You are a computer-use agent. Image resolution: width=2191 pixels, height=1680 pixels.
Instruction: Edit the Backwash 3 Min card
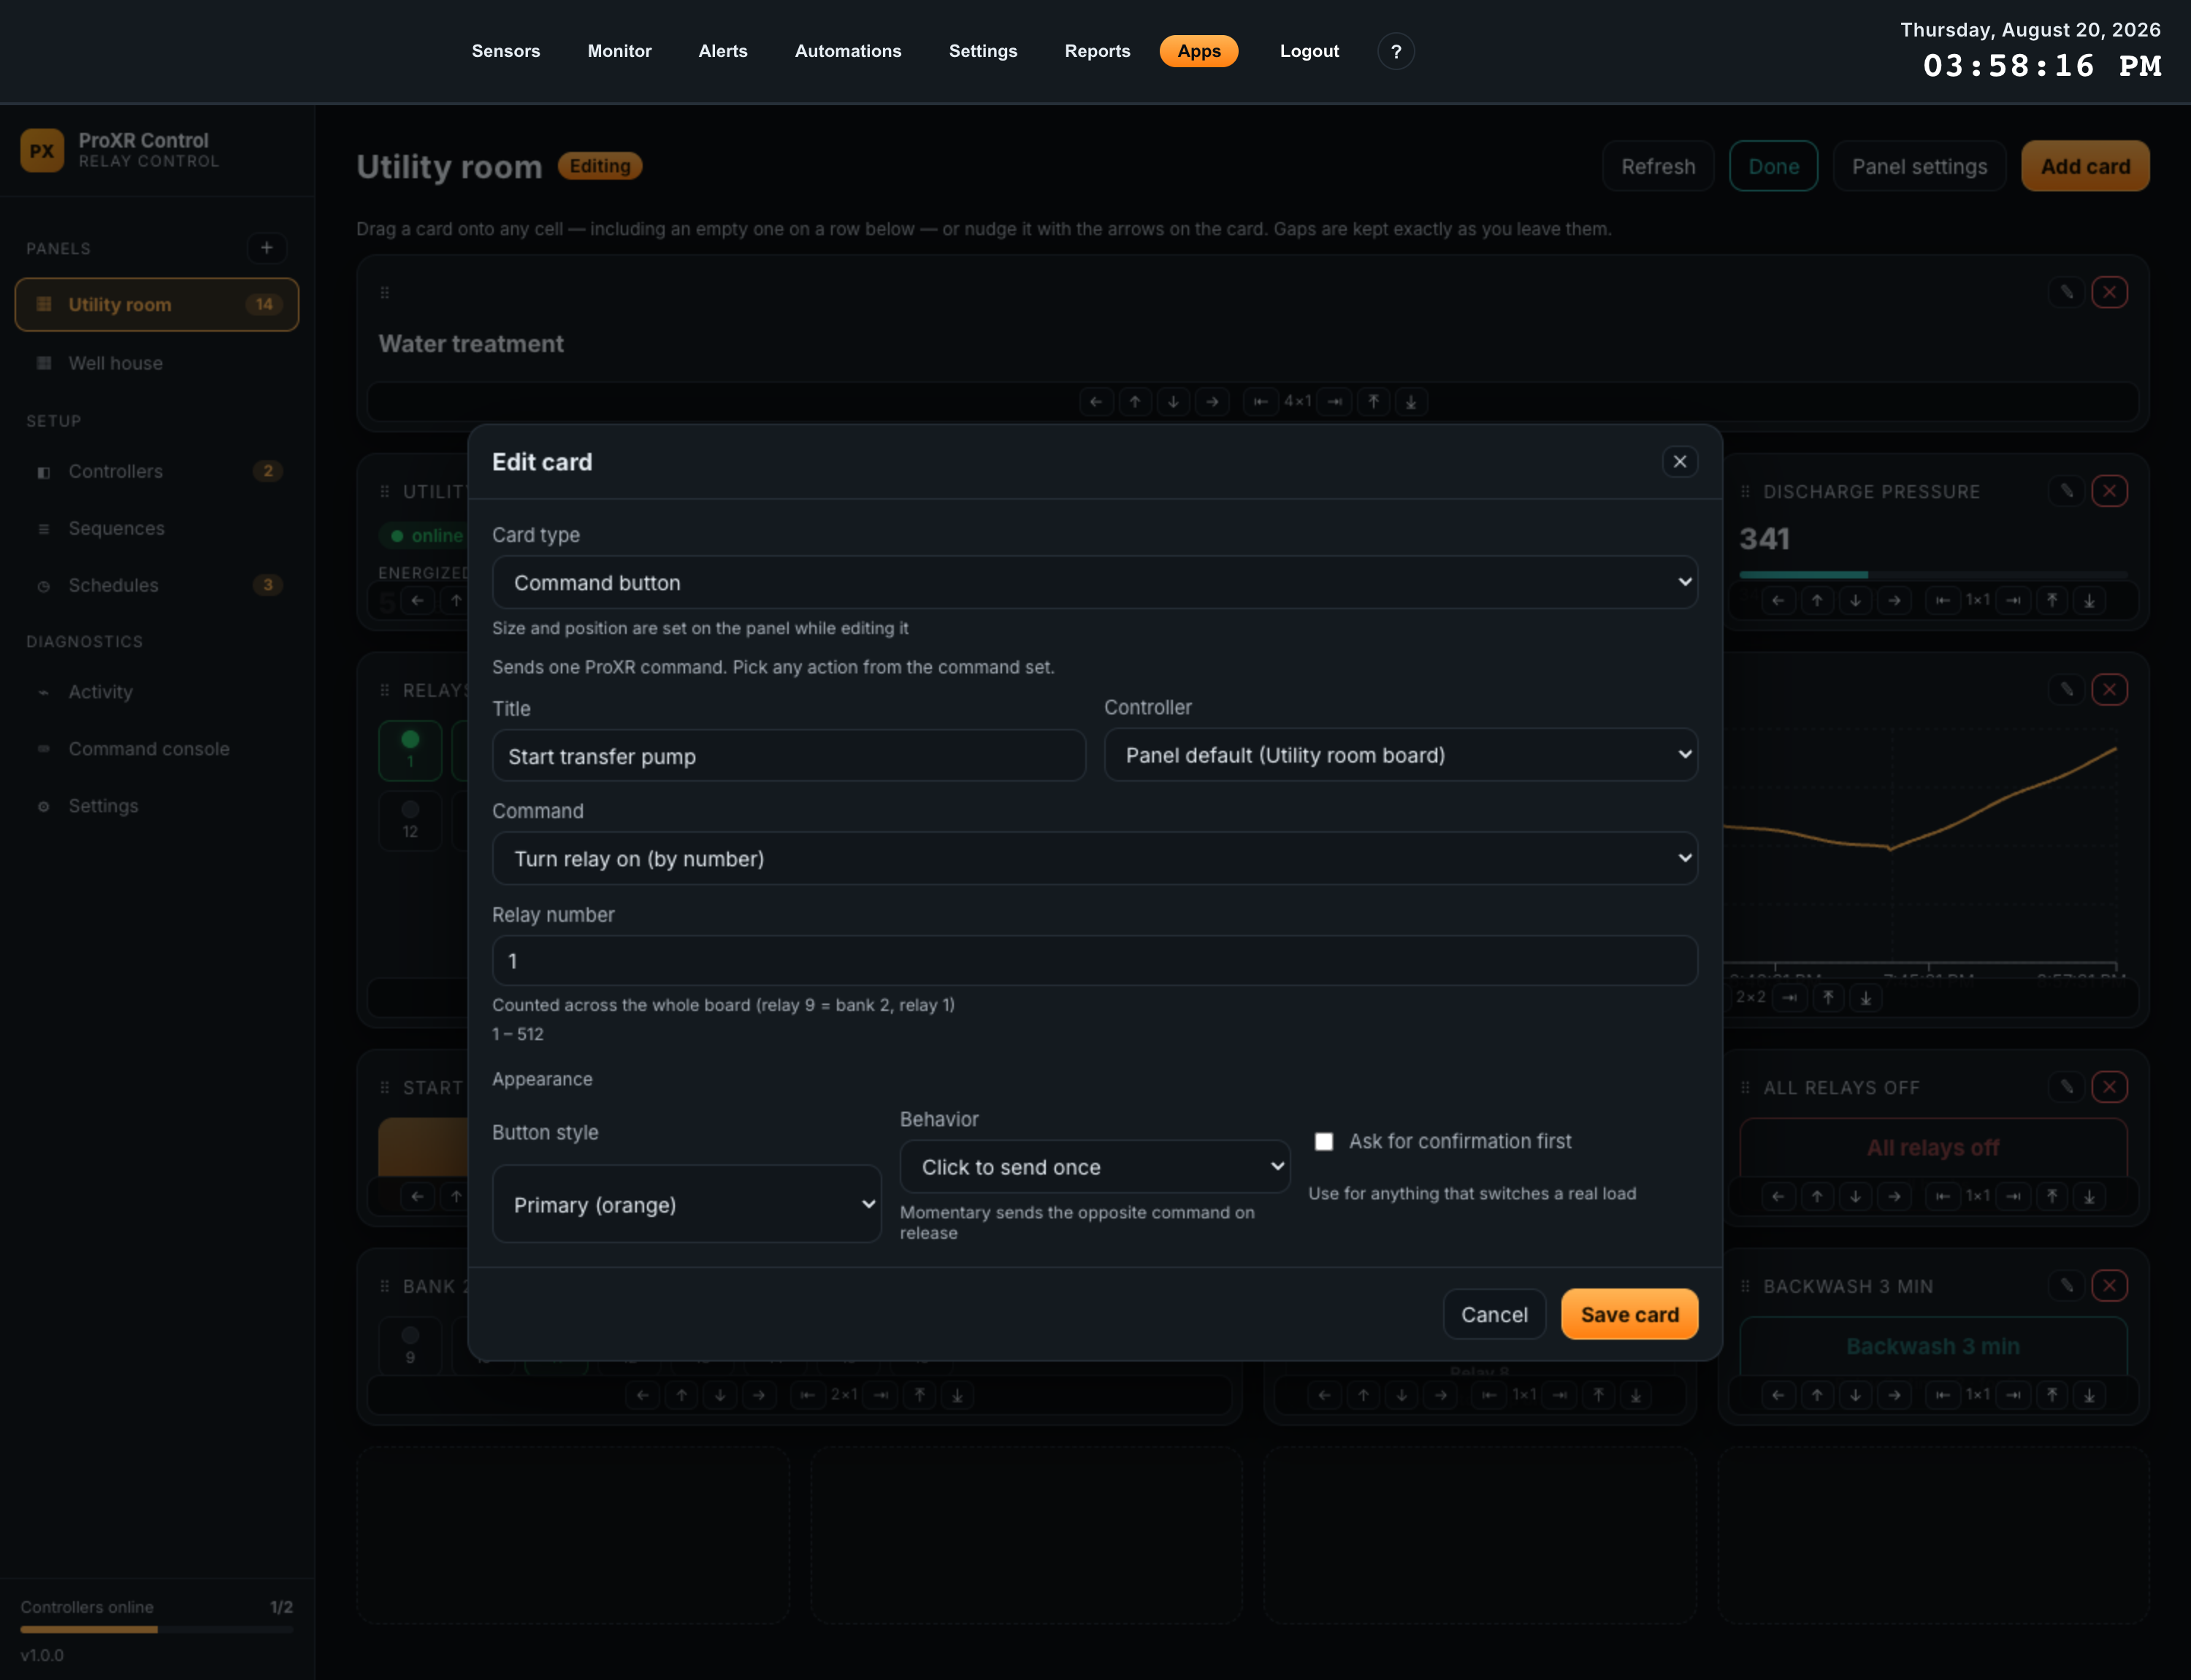pos(2066,1285)
